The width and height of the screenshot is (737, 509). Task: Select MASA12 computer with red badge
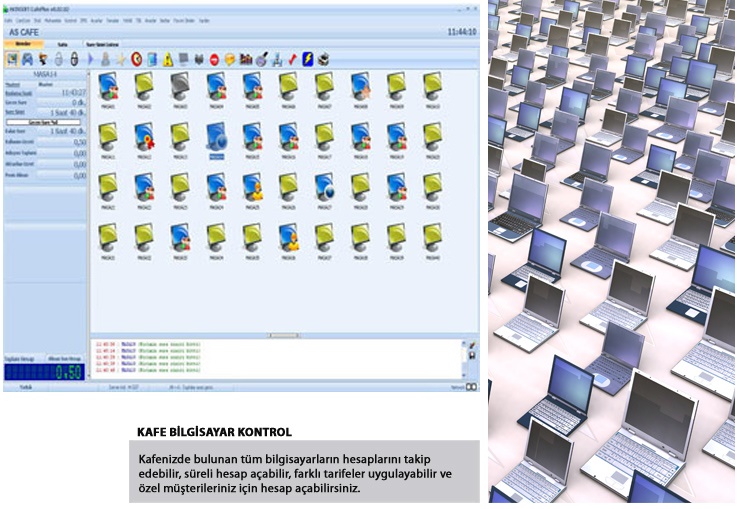(144, 136)
